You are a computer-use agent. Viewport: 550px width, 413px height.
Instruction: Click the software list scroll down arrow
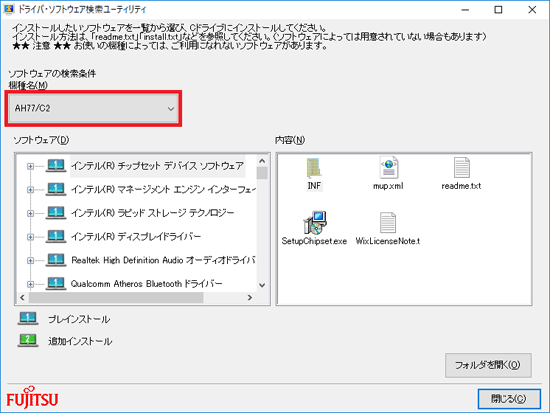pos(262,285)
